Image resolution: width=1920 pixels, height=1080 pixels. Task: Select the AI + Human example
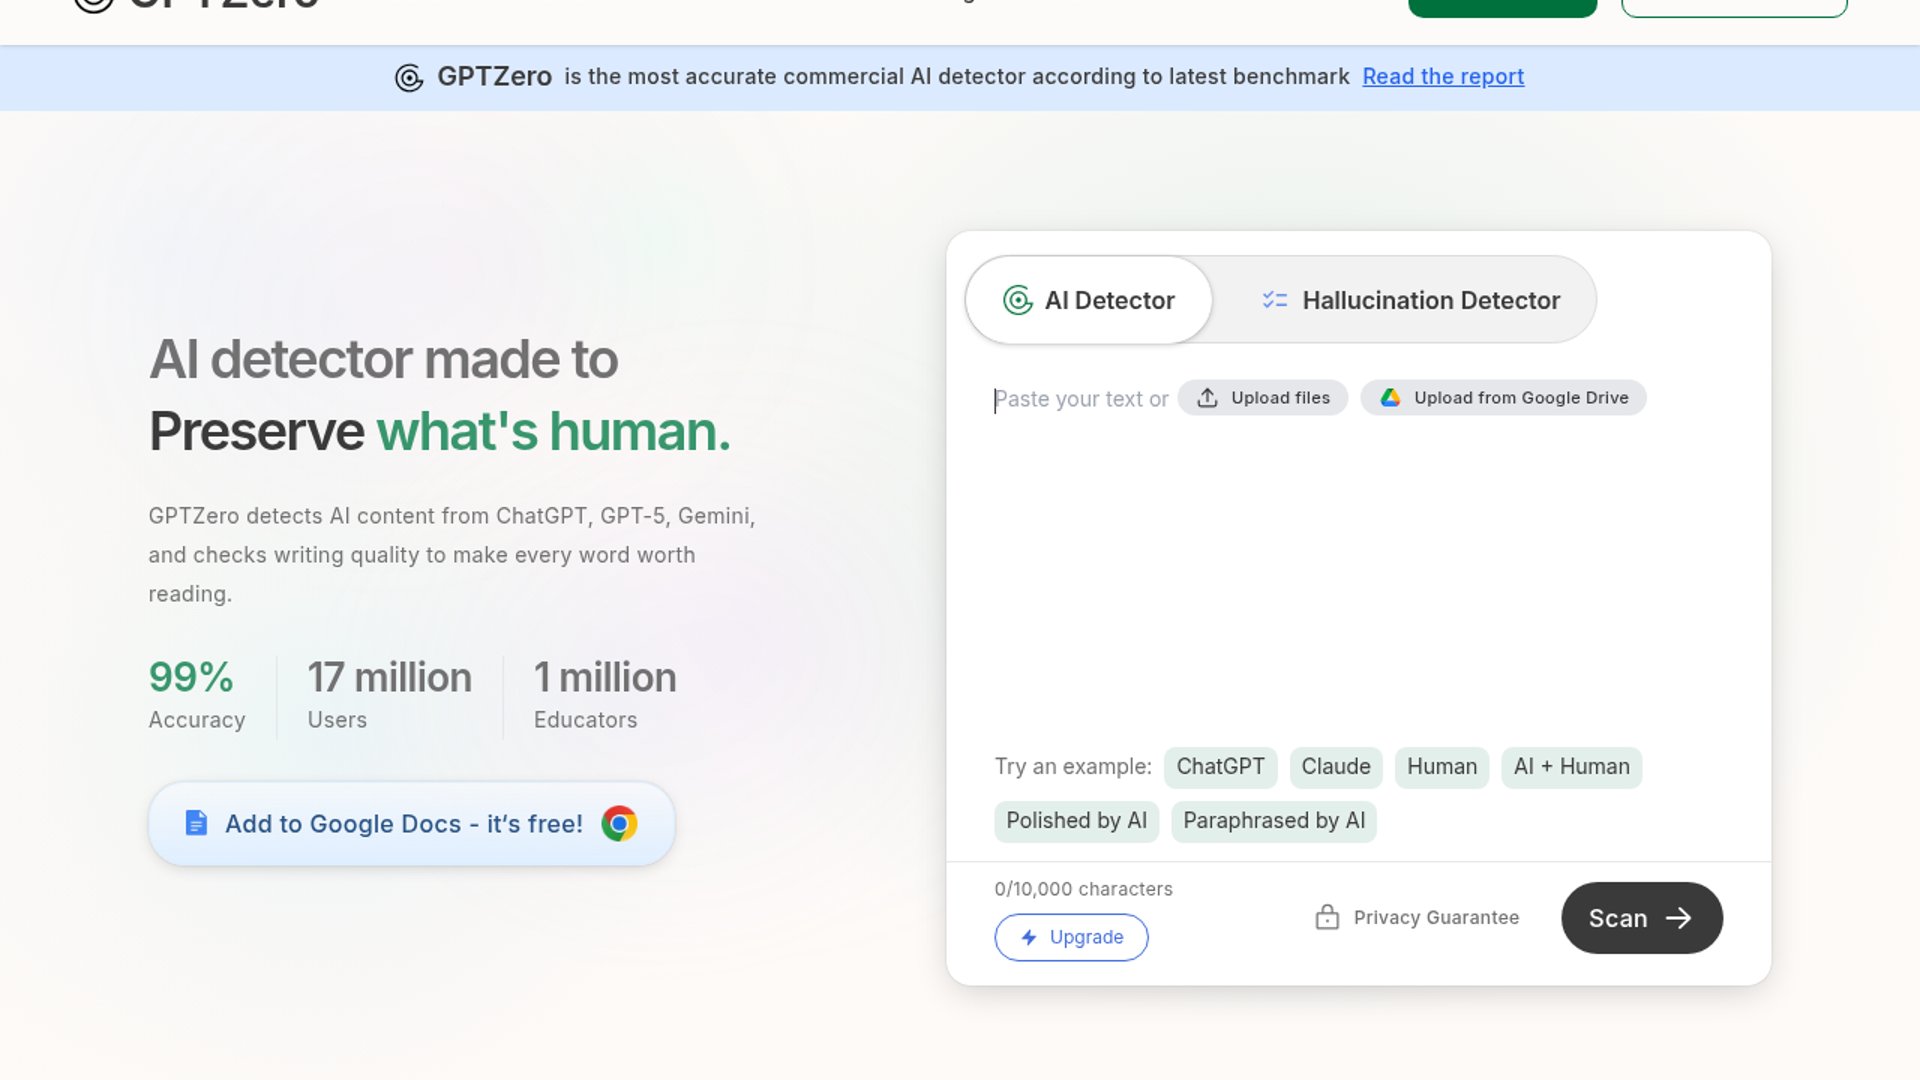coord(1571,767)
